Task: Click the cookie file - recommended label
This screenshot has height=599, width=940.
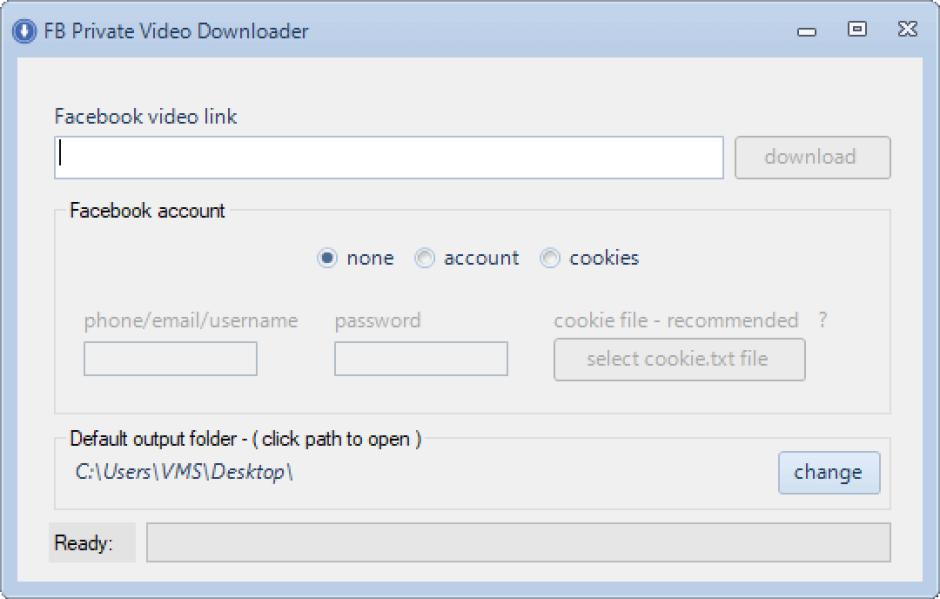Action: pos(676,320)
